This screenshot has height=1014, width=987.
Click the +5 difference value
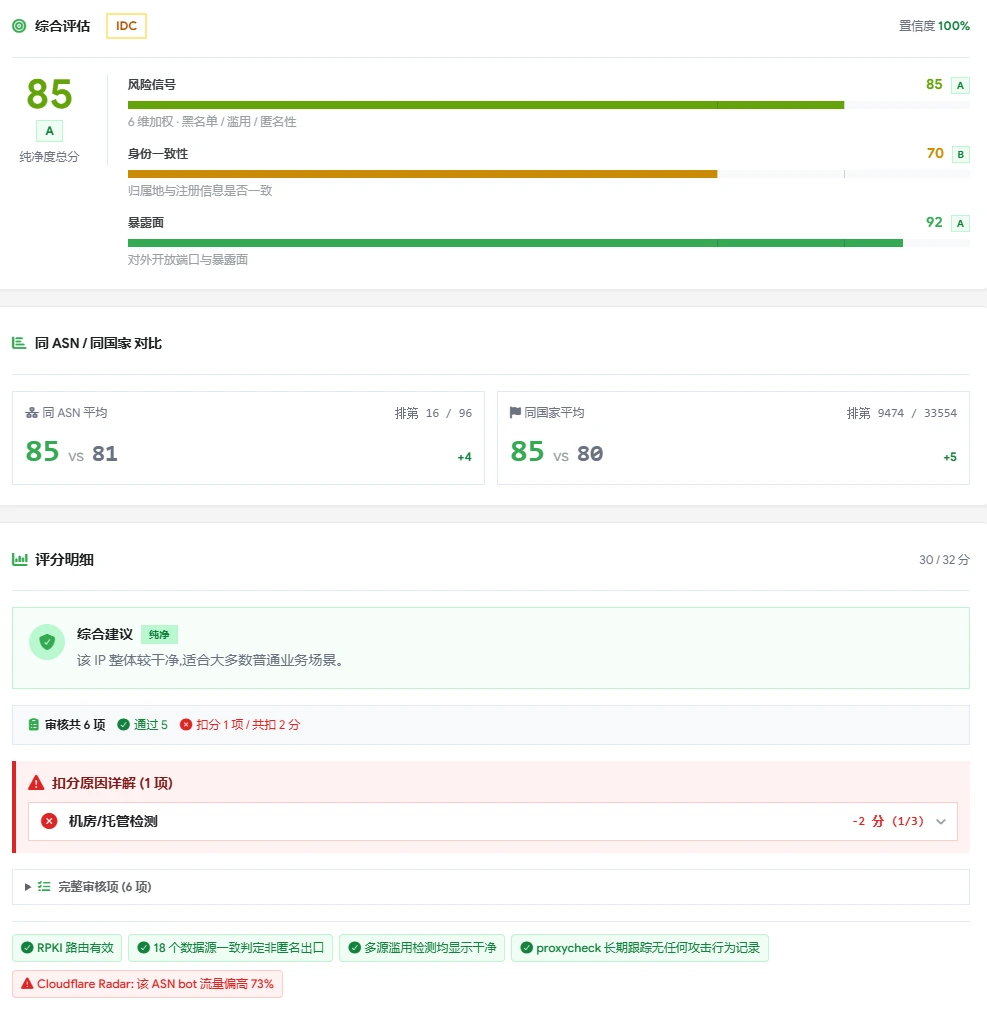[x=949, y=457]
